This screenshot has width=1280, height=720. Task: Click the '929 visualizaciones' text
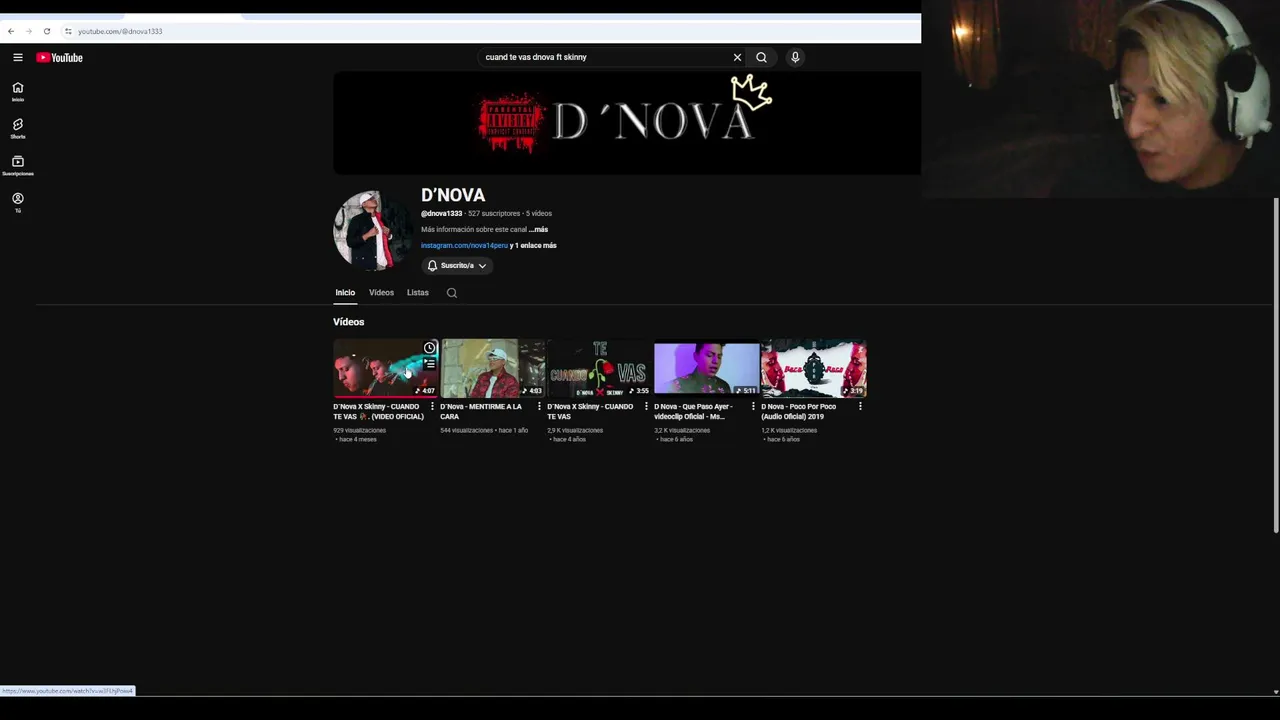[x=359, y=430]
